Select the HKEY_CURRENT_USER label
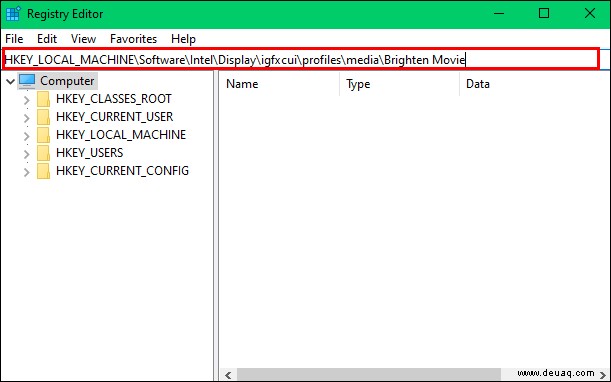The image size is (611, 382). click(x=115, y=117)
